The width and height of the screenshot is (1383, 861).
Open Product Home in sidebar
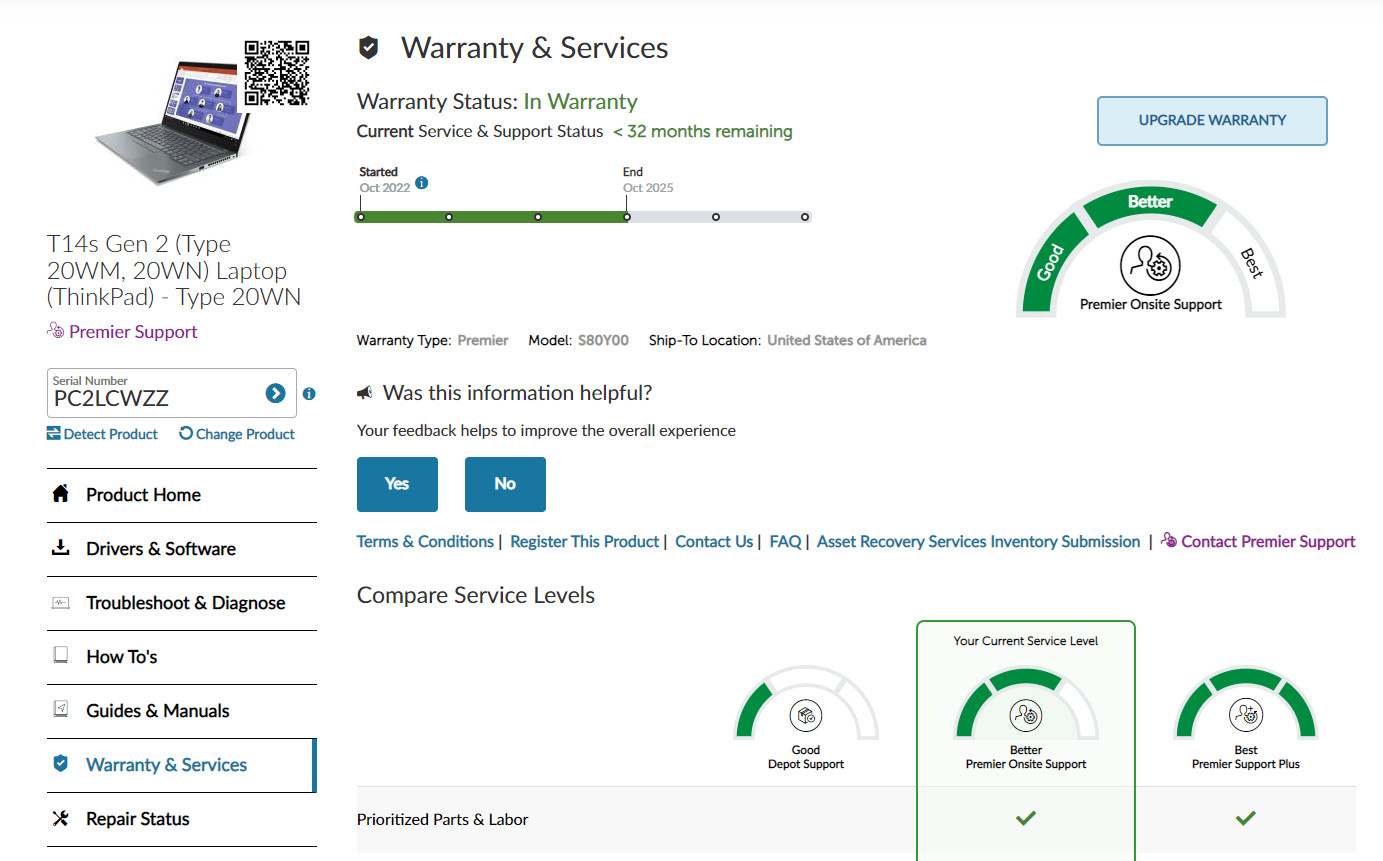pyautogui.click(x=143, y=495)
